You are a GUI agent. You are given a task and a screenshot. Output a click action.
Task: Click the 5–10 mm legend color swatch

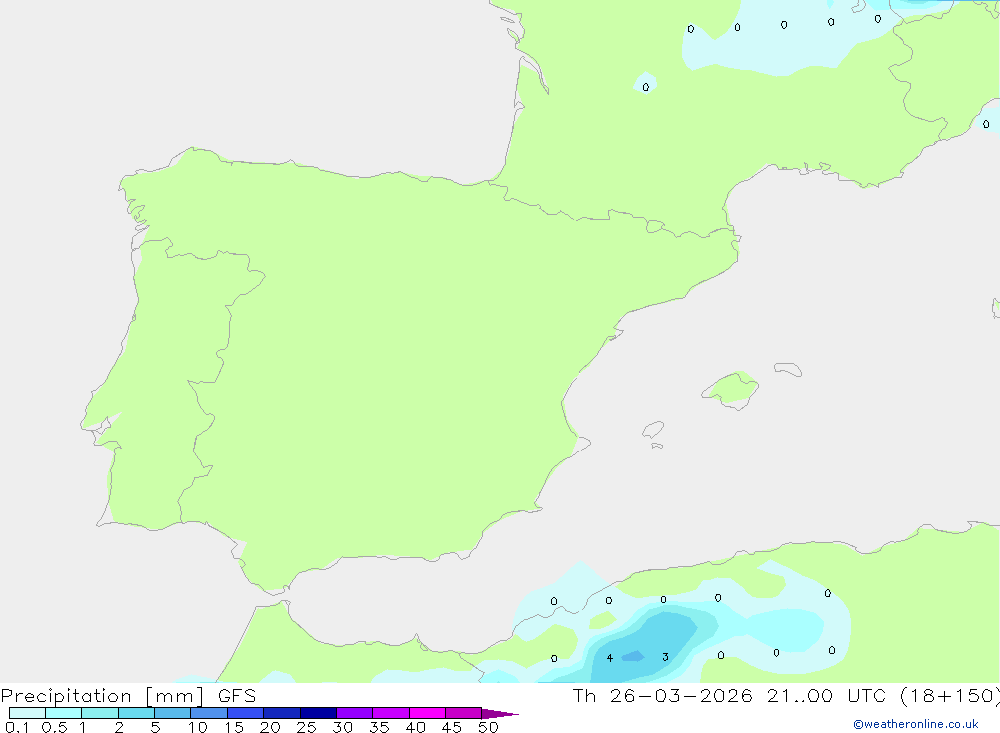(x=173, y=713)
